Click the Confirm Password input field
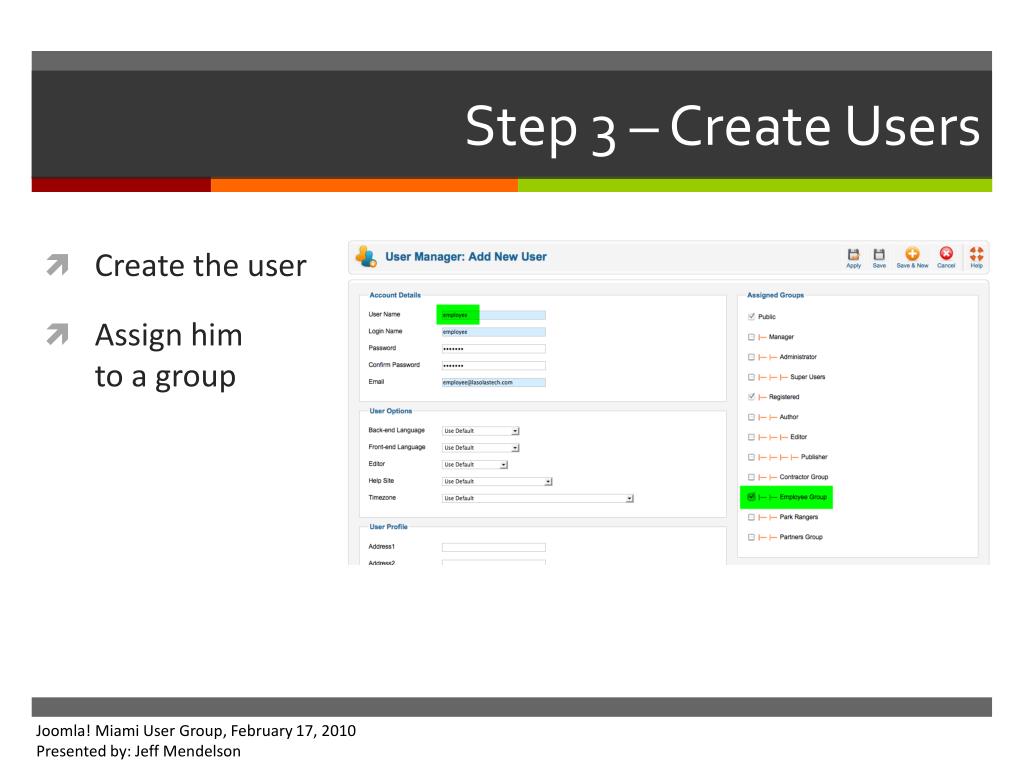This screenshot has width=1024, height=768. [x=494, y=366]
